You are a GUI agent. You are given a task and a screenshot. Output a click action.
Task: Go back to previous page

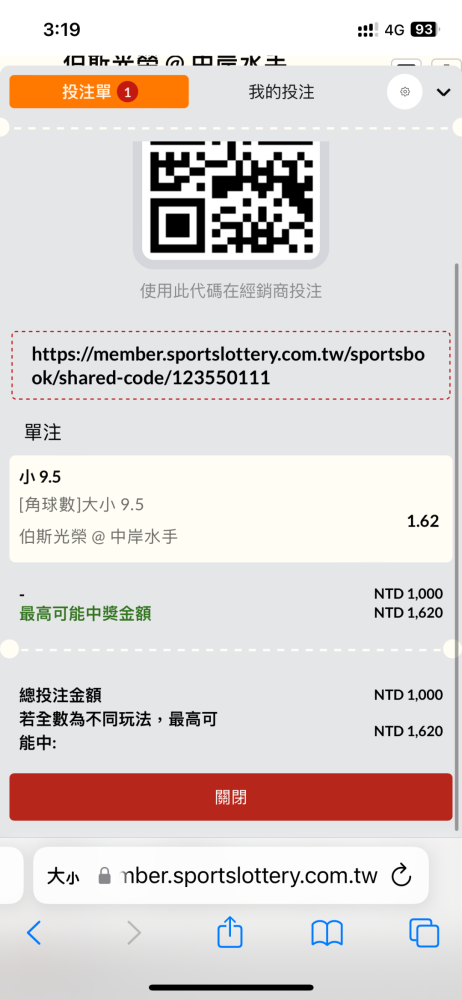tap(34, 934)
